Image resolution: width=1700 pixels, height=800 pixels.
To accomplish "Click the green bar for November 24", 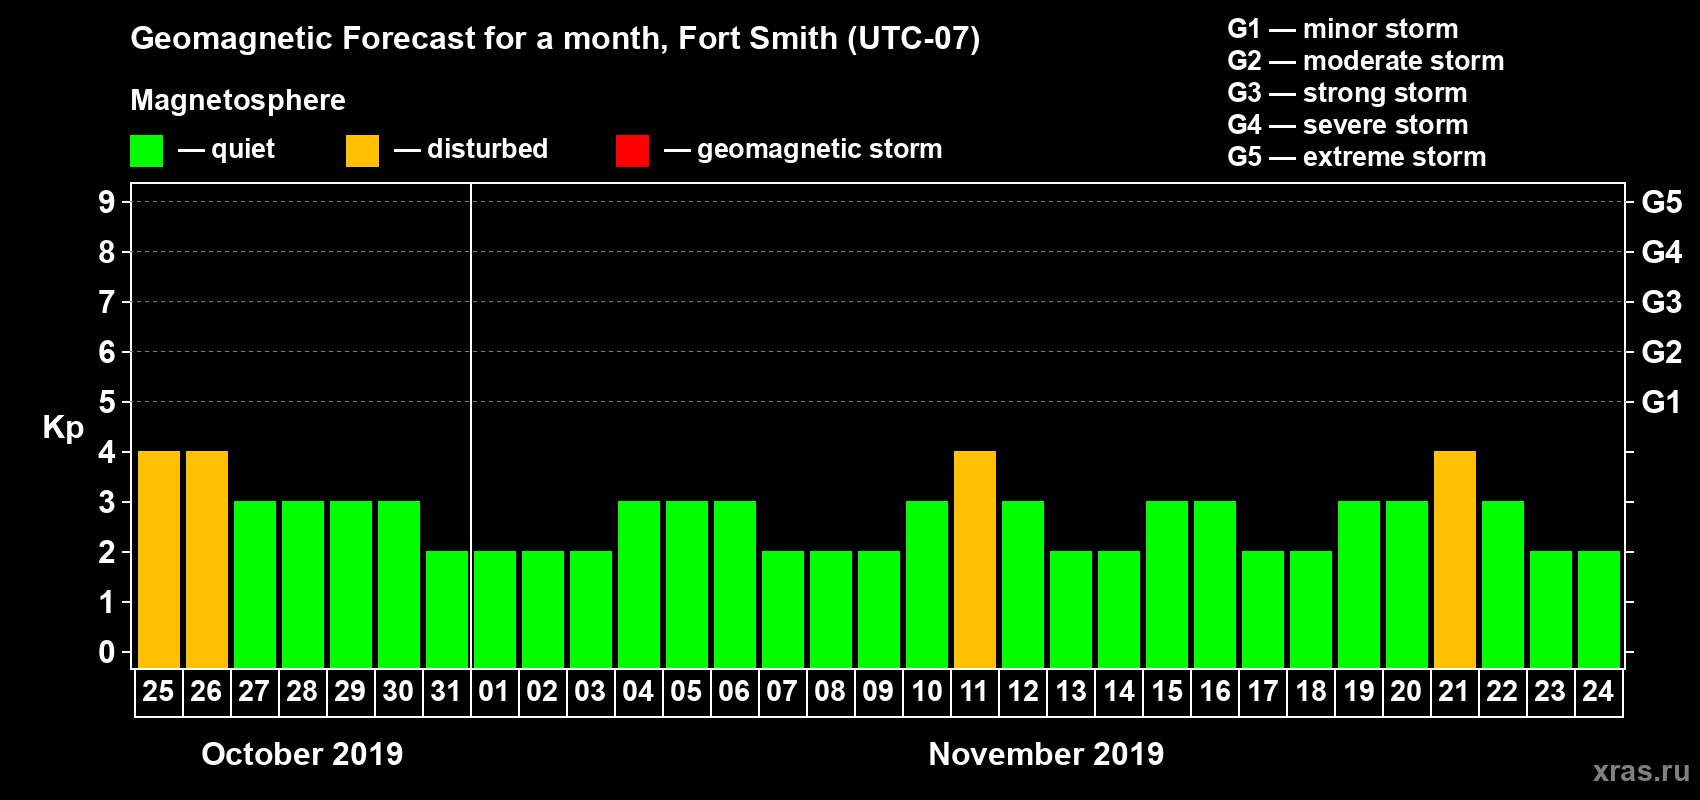I will (x=1599, y=610).
